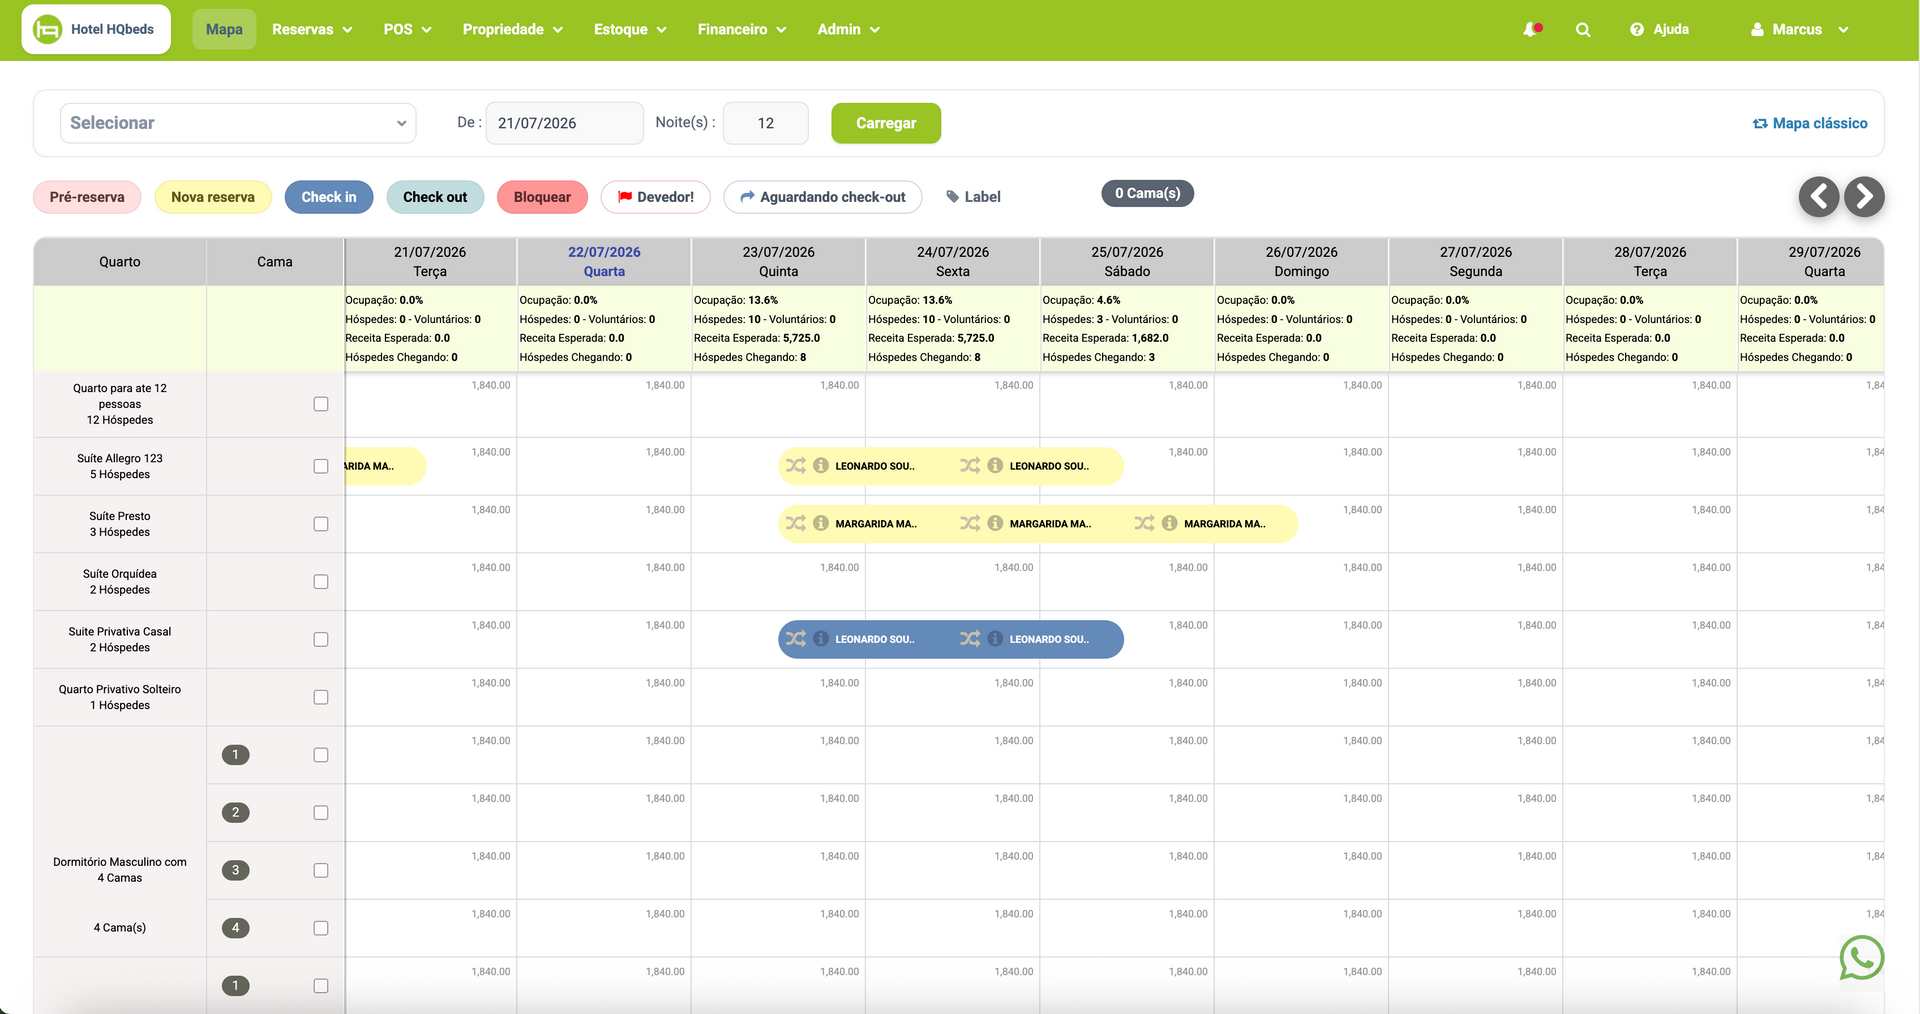The height and width of the screenshot is (1014, 1920).
Task: Expand the Marcus user menu
Action: pos(1800,30)
